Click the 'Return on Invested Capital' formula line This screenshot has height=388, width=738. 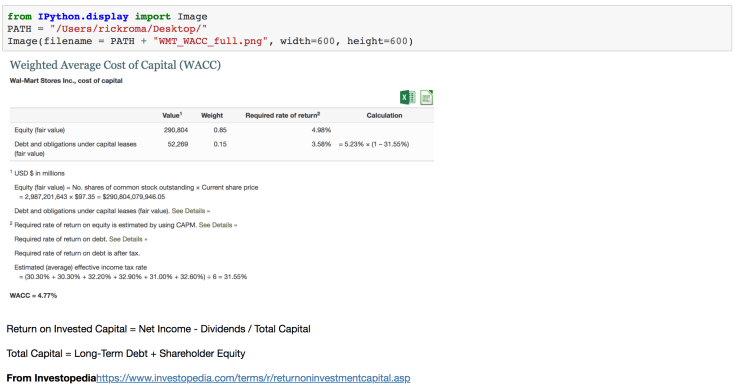[x=159, y=329]
